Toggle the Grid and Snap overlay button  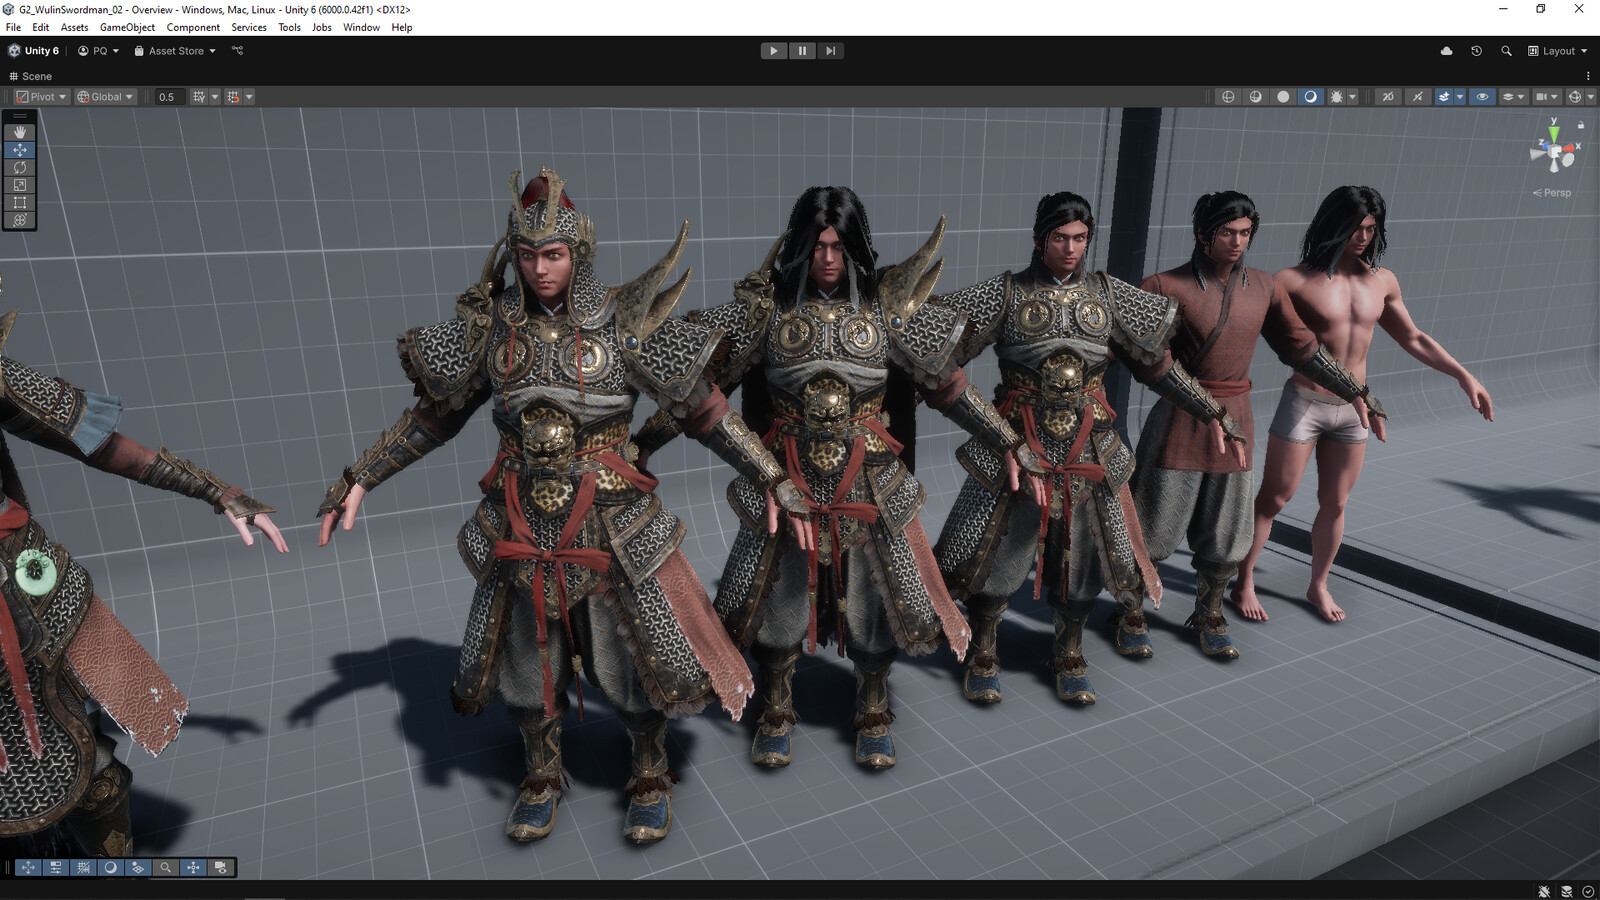tap(83, 868)
